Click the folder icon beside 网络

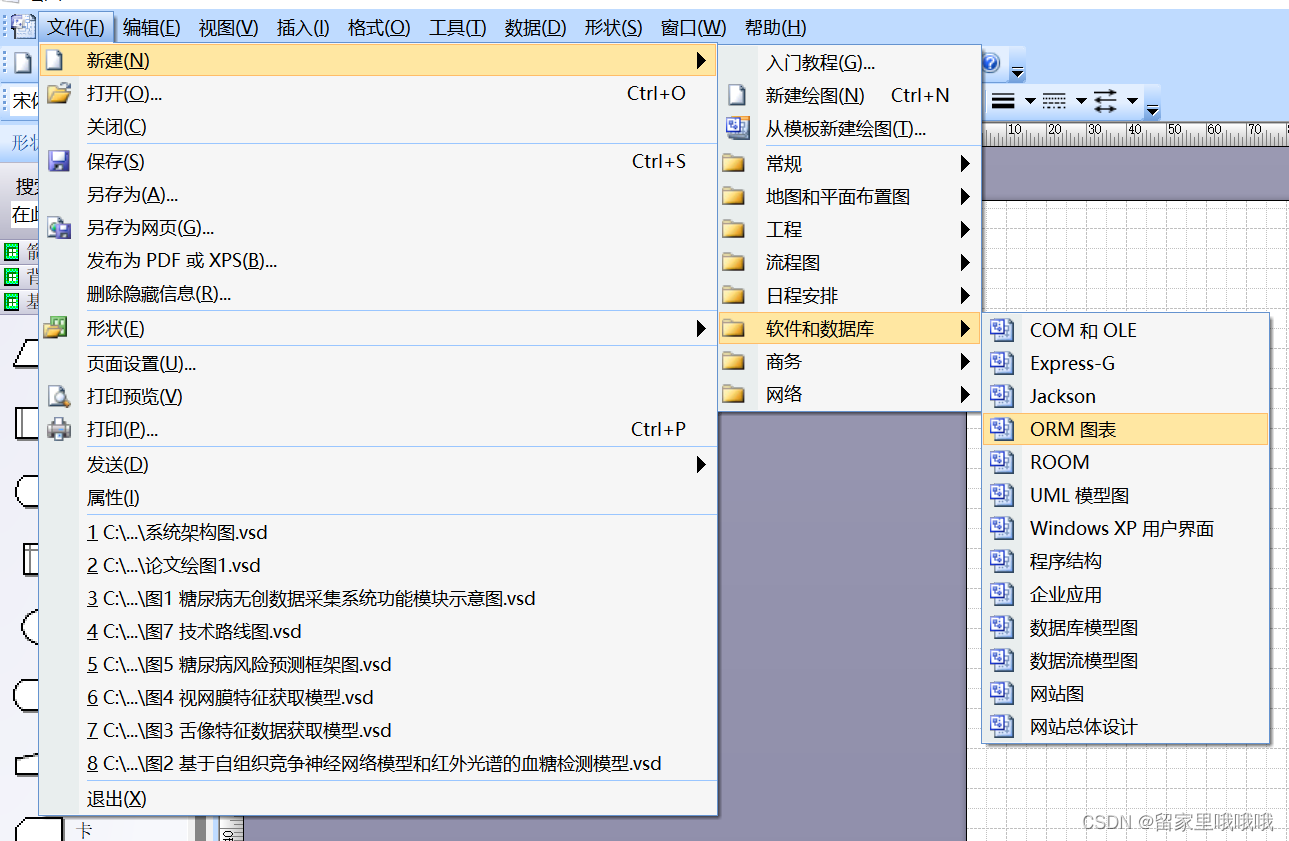(735, 394)
